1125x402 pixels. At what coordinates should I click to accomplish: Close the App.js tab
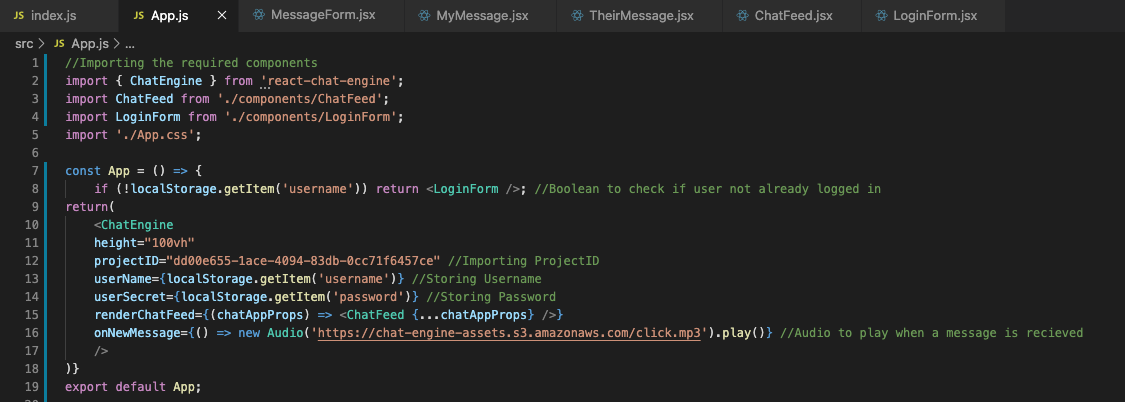pyautogui.click(x=222, y=15)
